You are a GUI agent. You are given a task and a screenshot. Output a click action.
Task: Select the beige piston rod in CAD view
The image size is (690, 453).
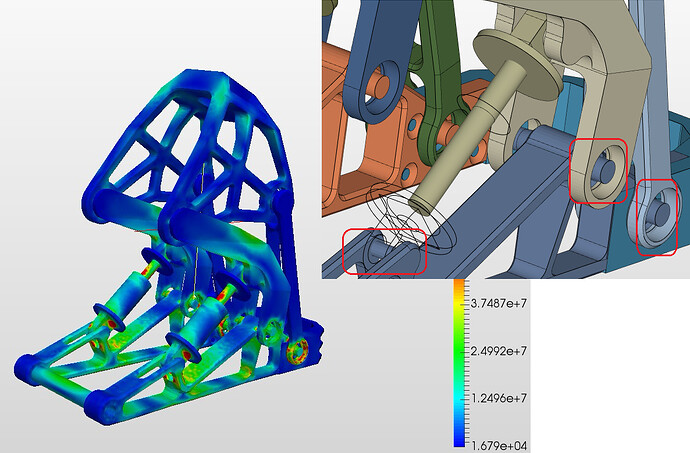[x=466, y=136]
